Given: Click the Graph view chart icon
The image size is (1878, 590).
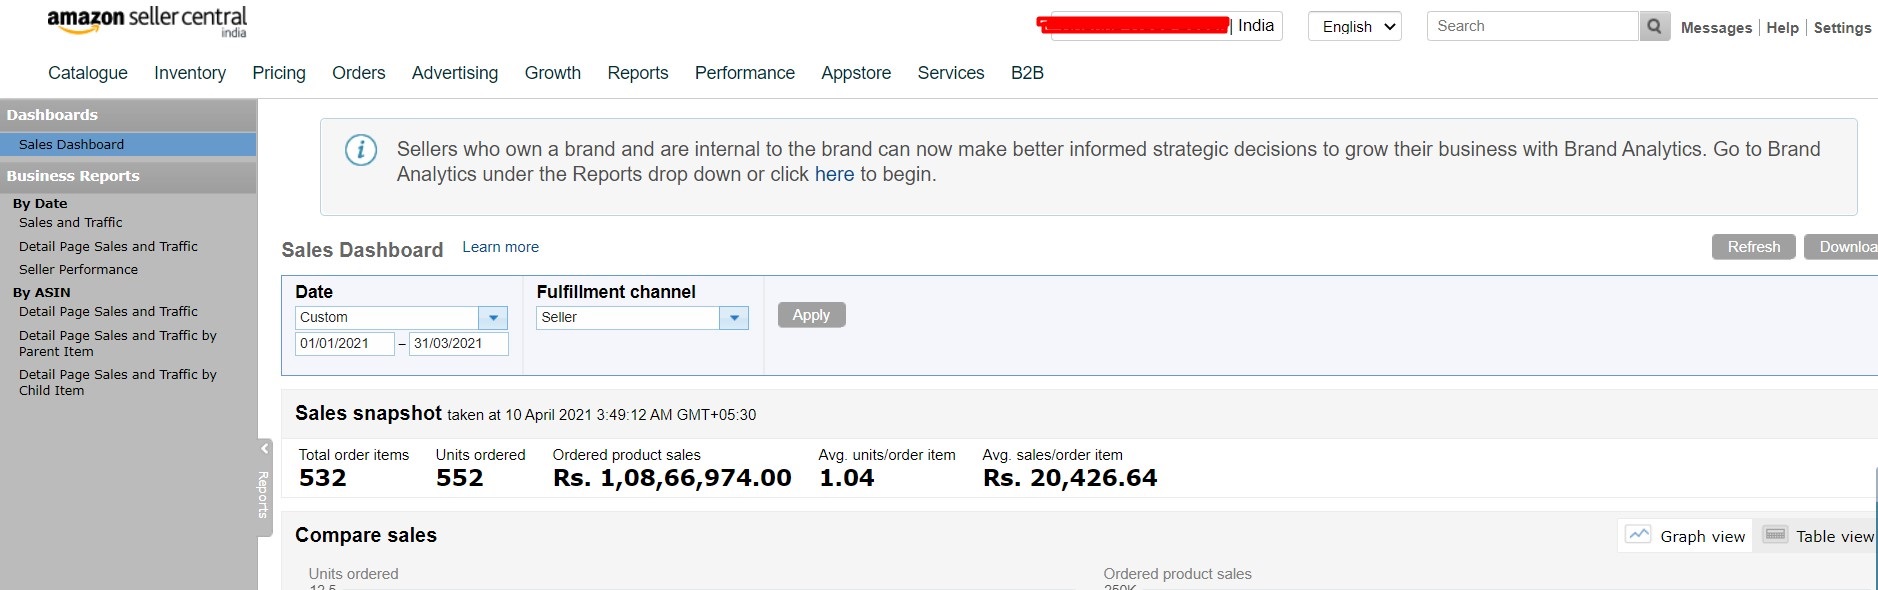Looking at the screenshot, I should tap(1638, 535).
